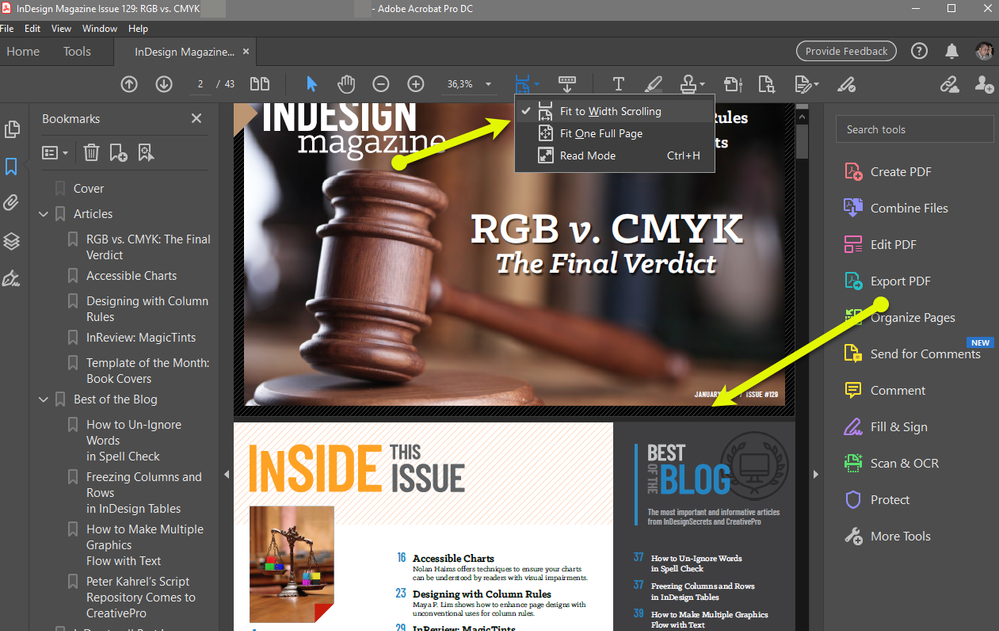
Task: Open More Tools in right pane
Action: click(888, 536)
